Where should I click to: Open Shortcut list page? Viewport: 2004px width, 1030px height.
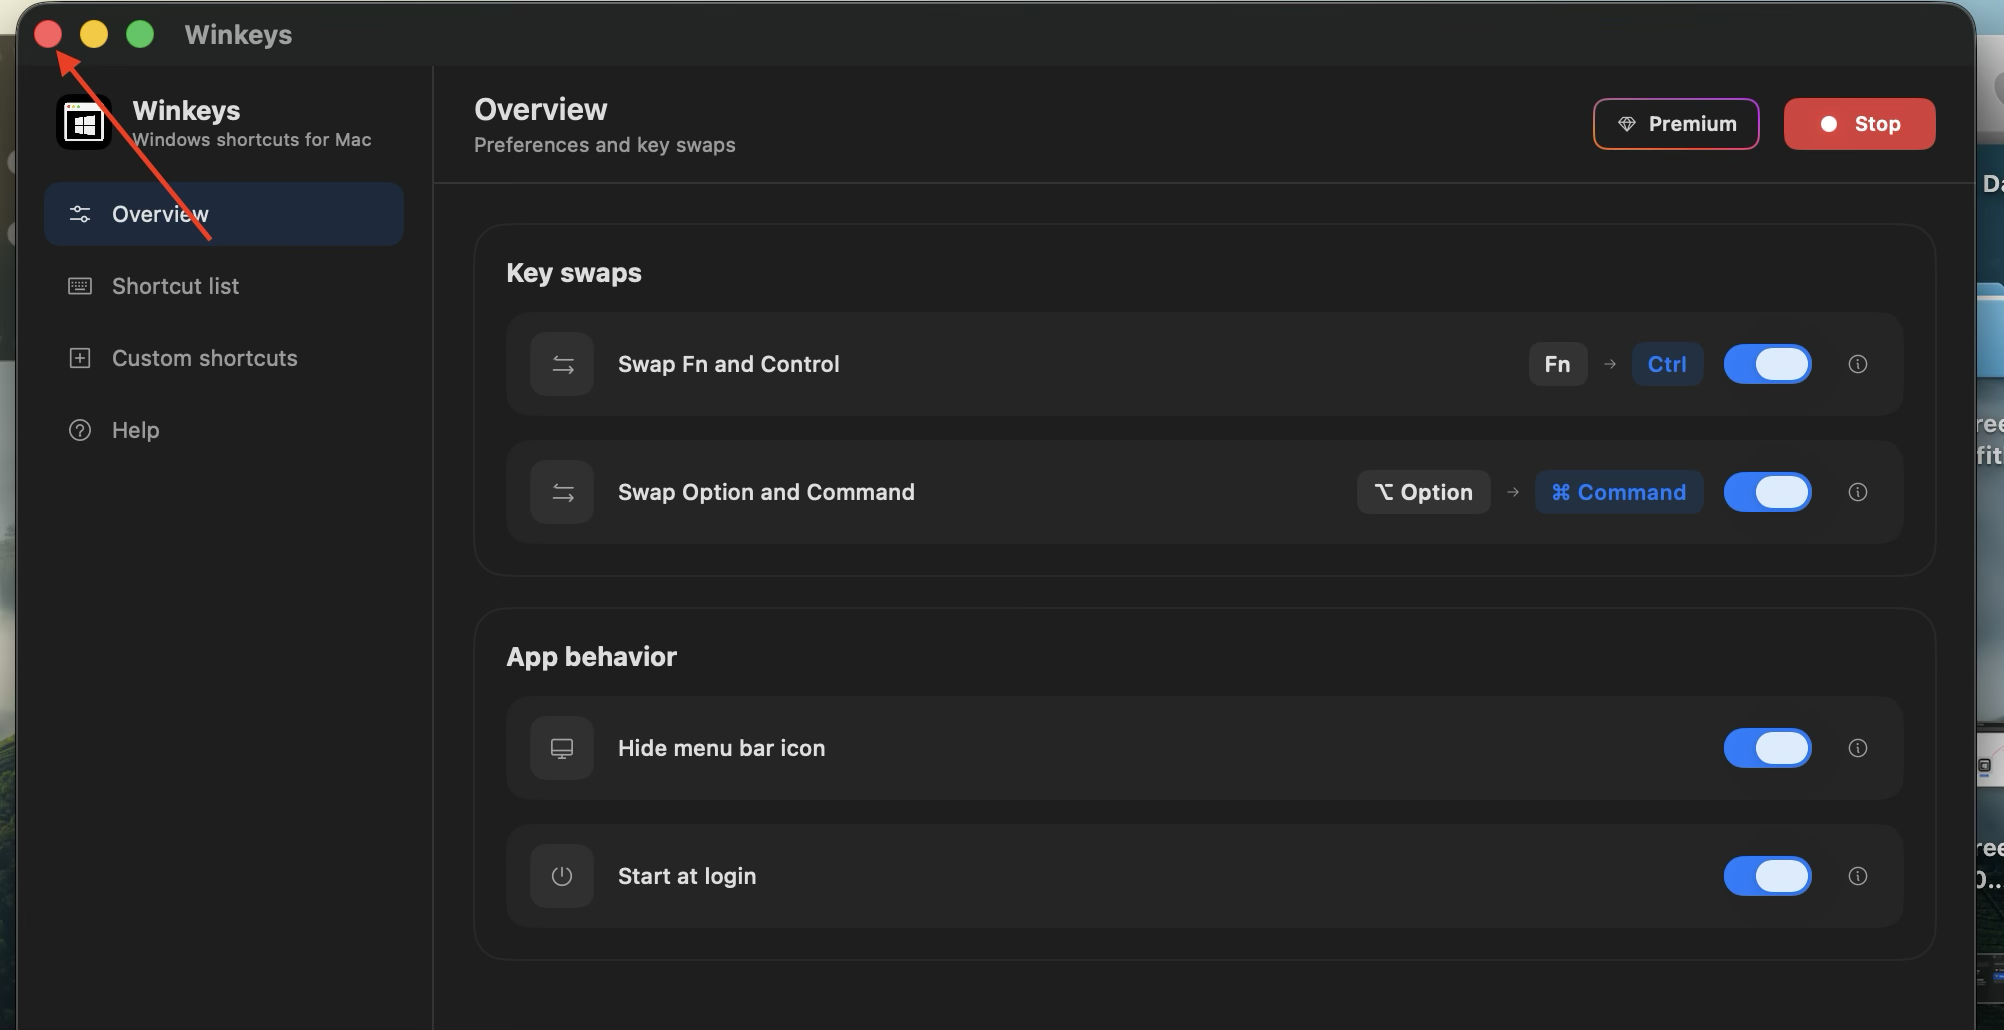224,286
